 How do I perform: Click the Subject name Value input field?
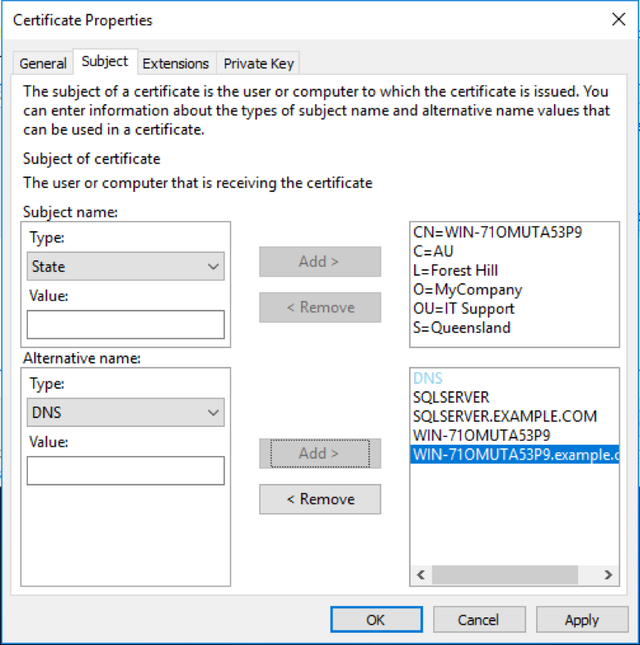126,325
